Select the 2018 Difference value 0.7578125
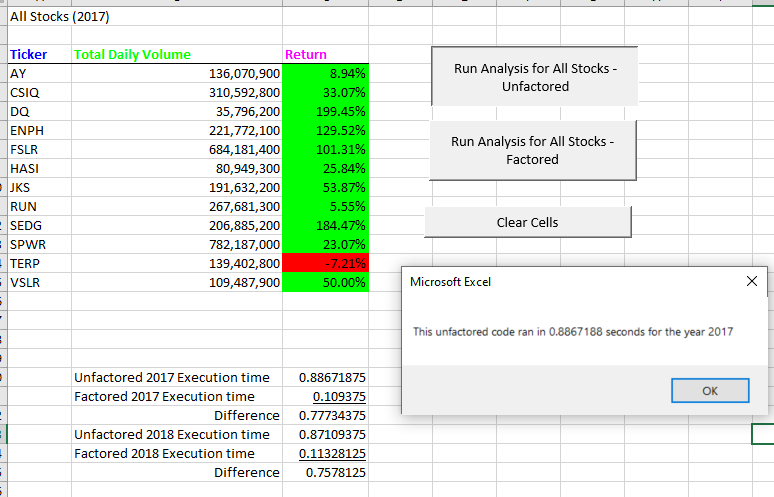Image resolution: width=774 pixels, height=497 pixels. (325, 473)
